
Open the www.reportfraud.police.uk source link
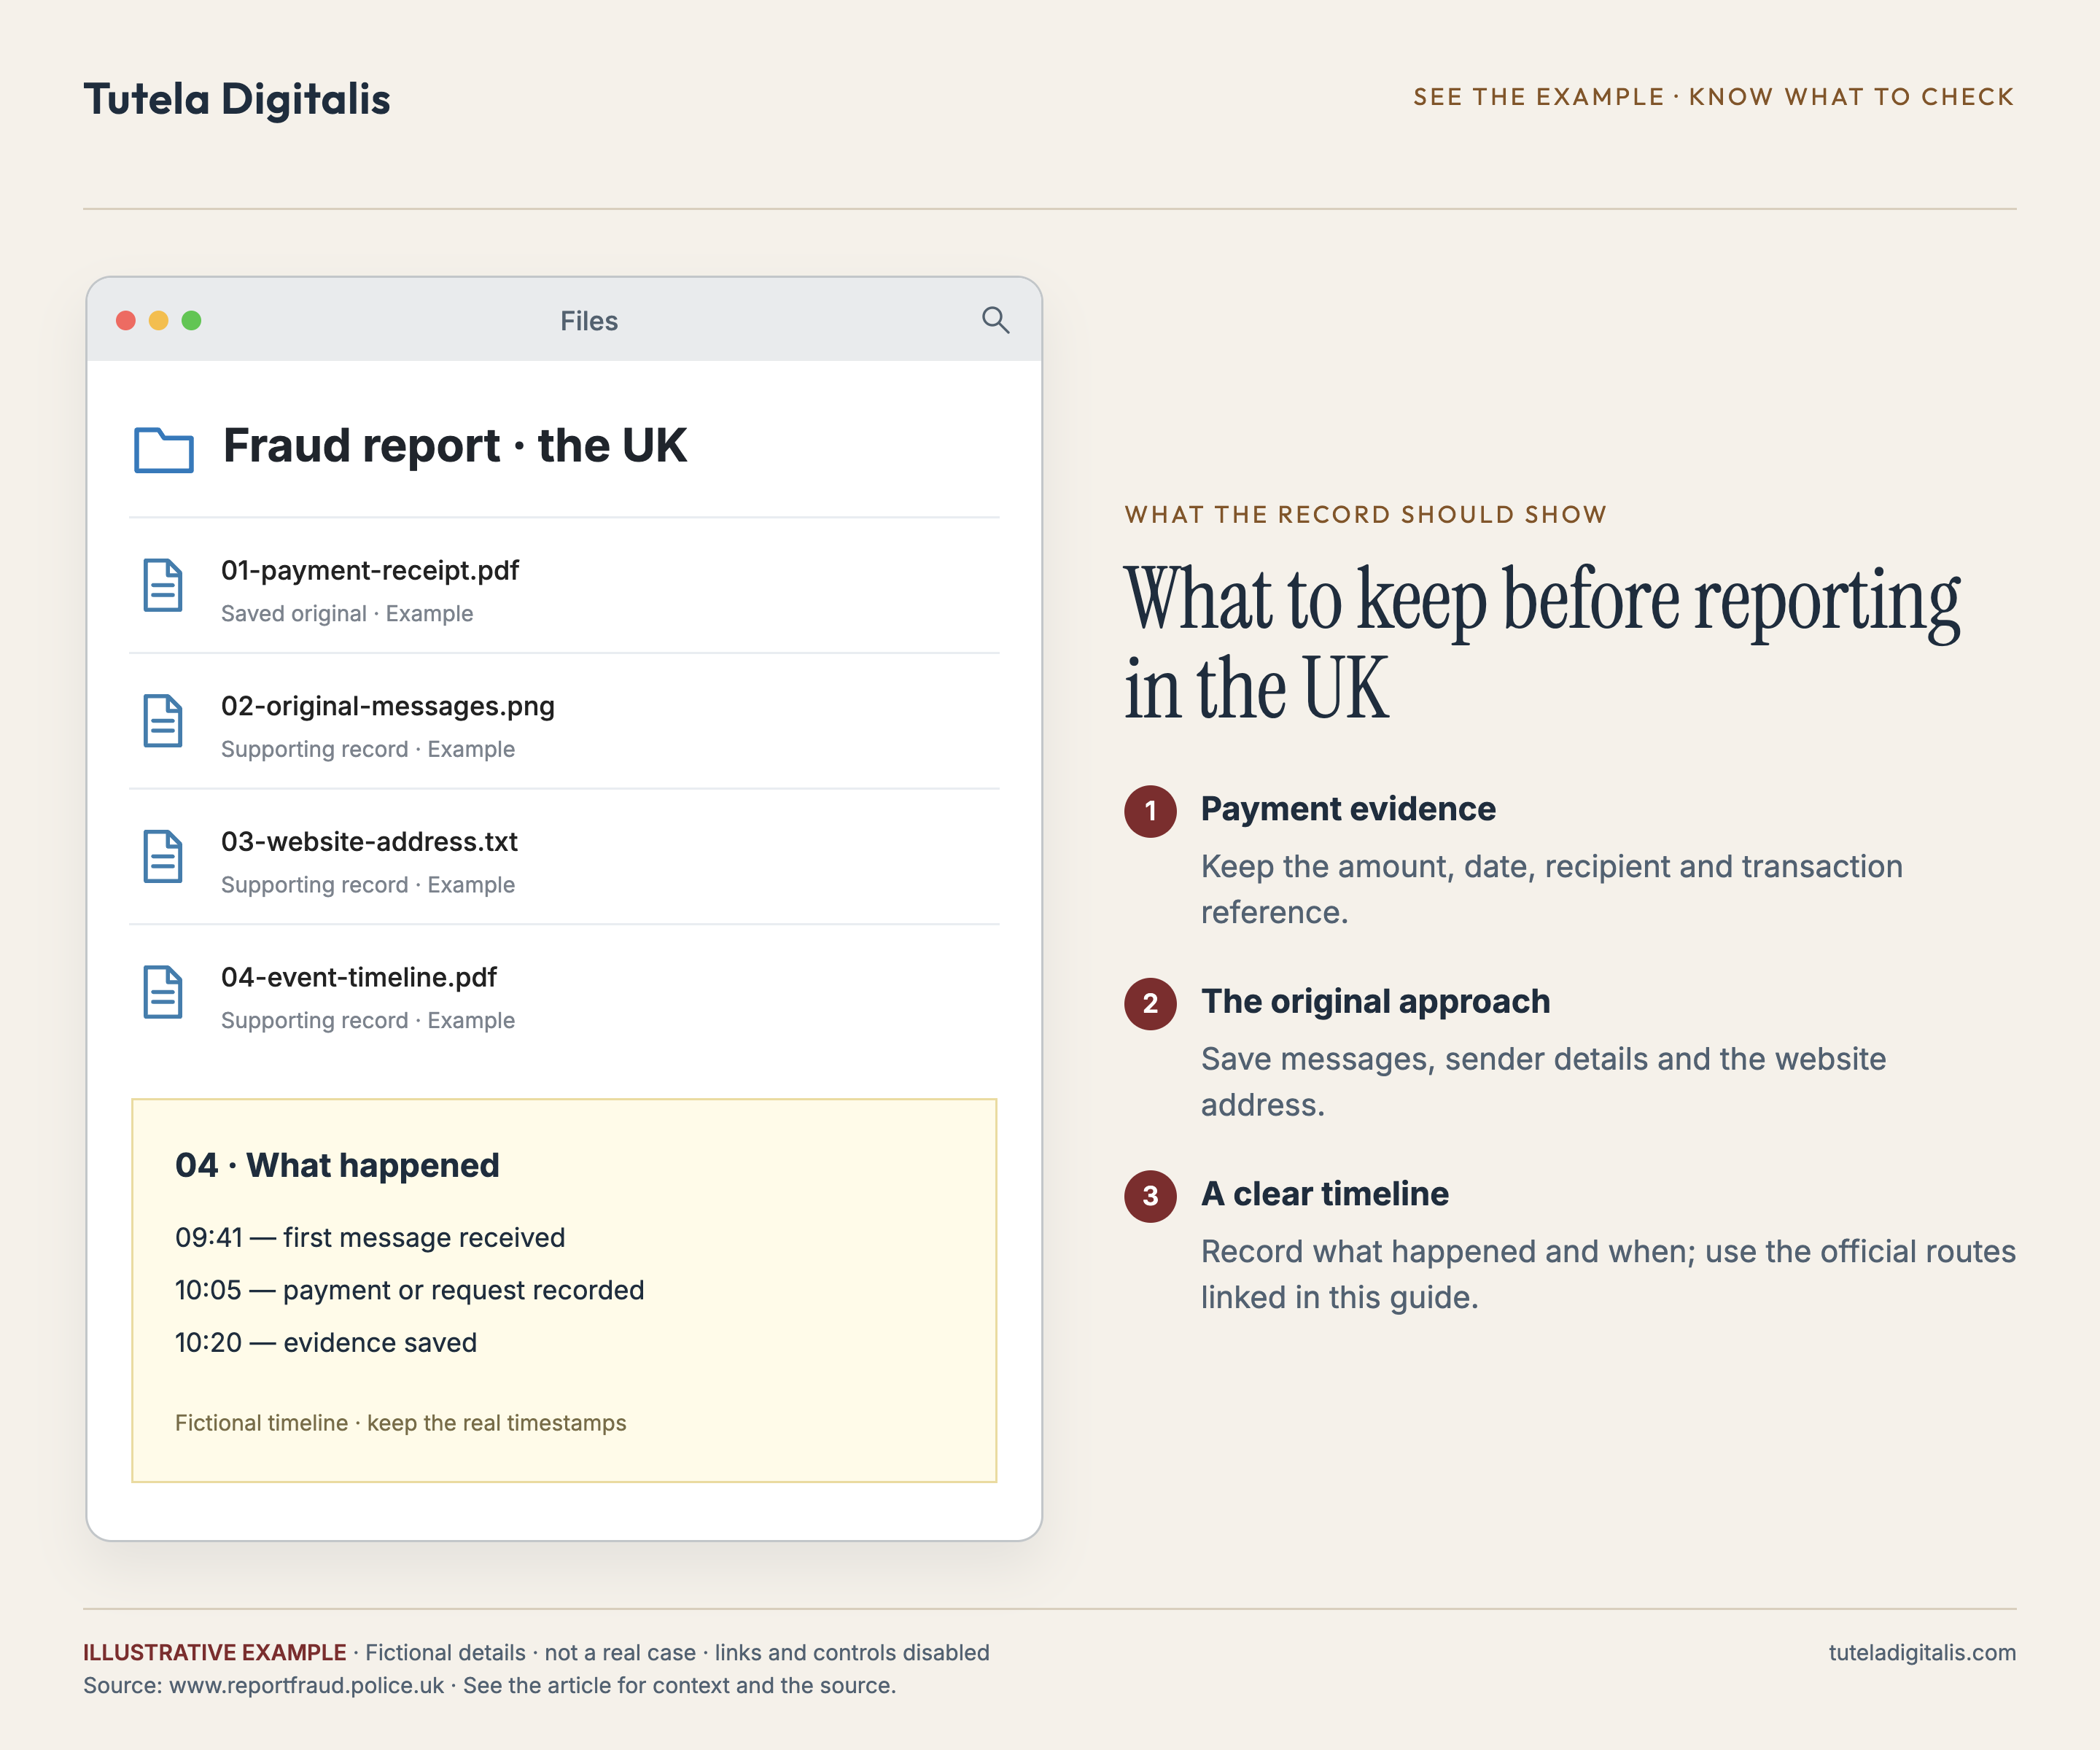[306, 1686]
